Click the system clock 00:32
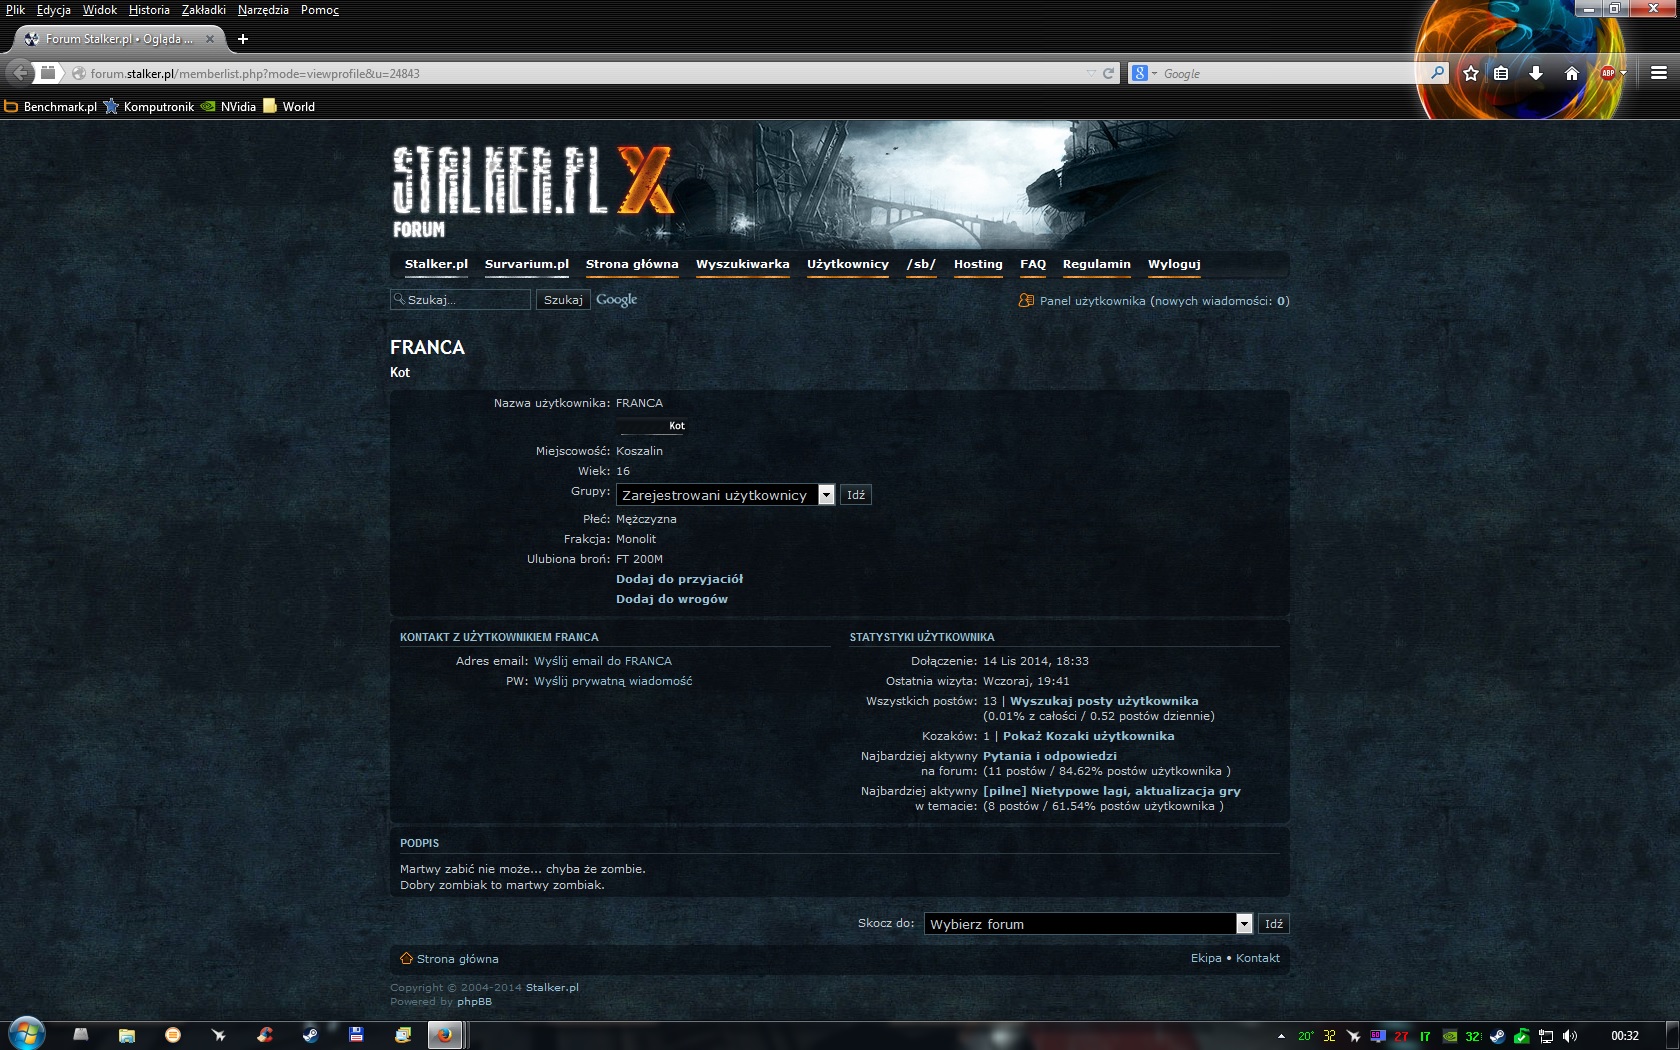Screen dimensions: 1680x1050 tap(1625, 1036)
